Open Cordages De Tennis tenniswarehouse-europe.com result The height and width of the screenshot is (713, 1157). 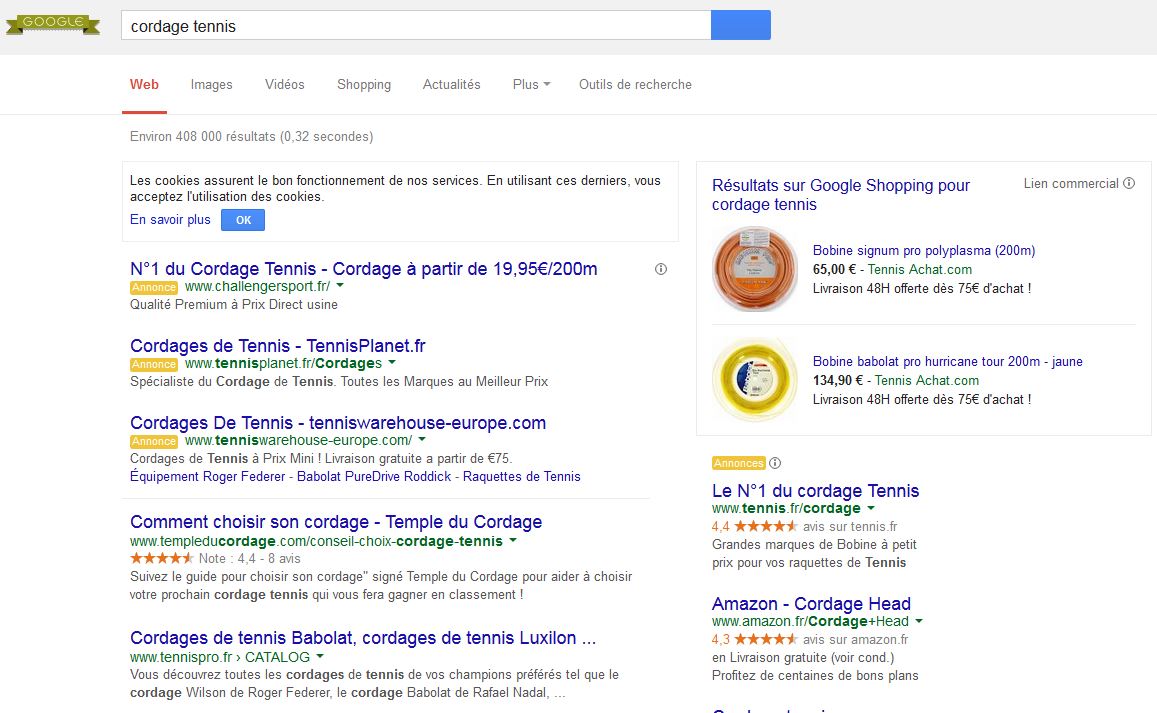[x=338, y=423]
